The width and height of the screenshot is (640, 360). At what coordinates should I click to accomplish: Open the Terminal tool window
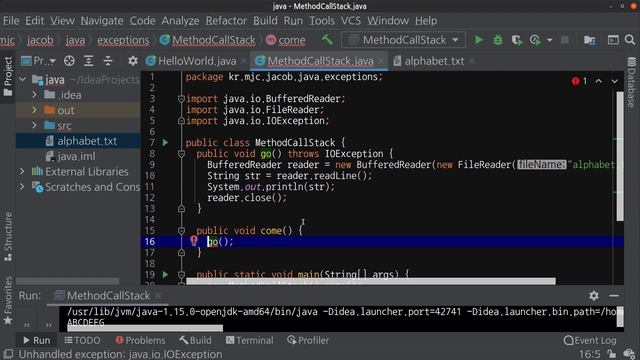249,340
